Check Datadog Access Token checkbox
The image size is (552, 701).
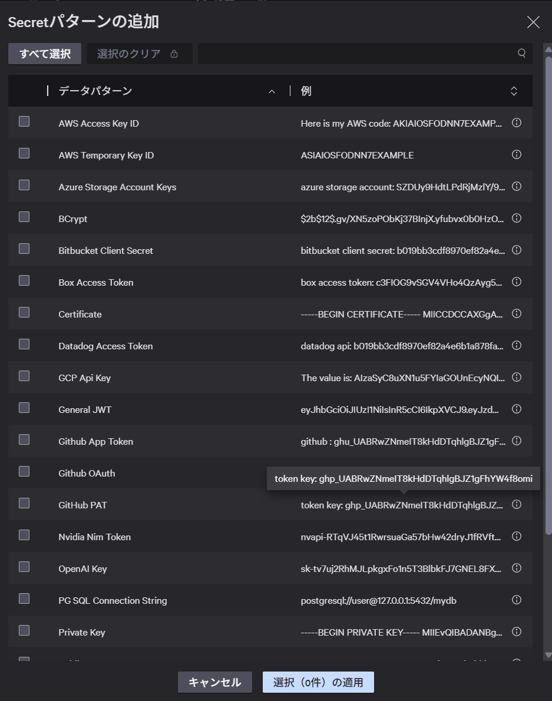[24, 344]
